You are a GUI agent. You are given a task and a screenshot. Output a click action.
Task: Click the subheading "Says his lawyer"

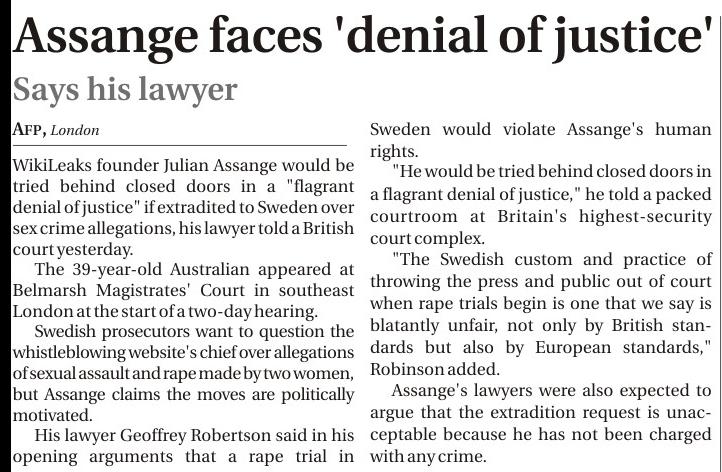tap(125, 90)
